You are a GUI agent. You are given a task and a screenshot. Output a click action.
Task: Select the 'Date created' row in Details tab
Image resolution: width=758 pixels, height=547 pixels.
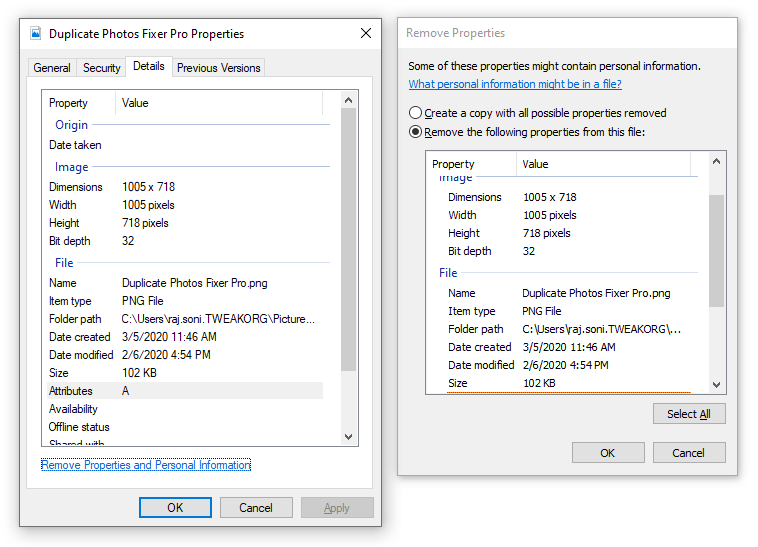(x=185, y=337)
